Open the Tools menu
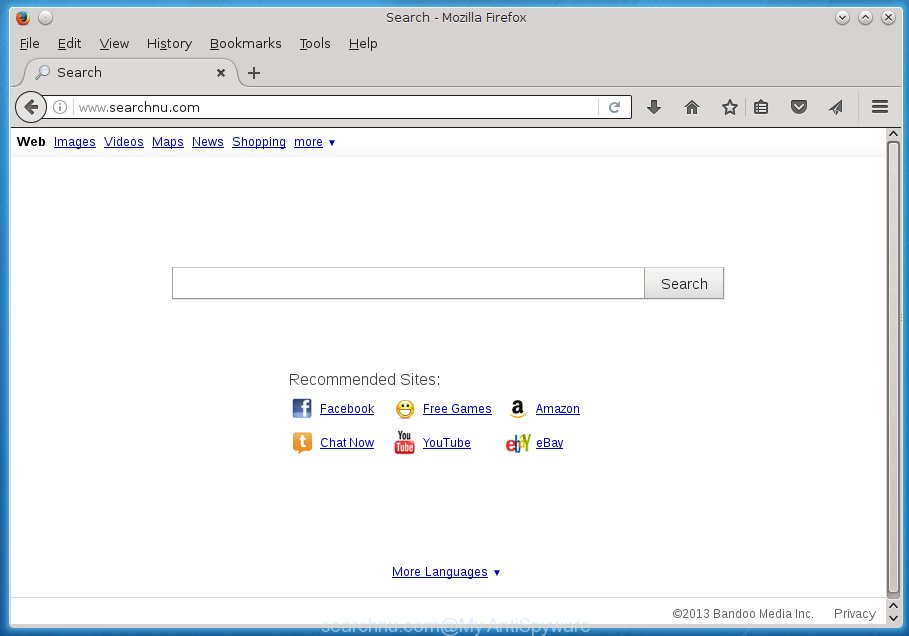Screen dimensions: 909x636 pyautogui.click(x=315, y=43)
